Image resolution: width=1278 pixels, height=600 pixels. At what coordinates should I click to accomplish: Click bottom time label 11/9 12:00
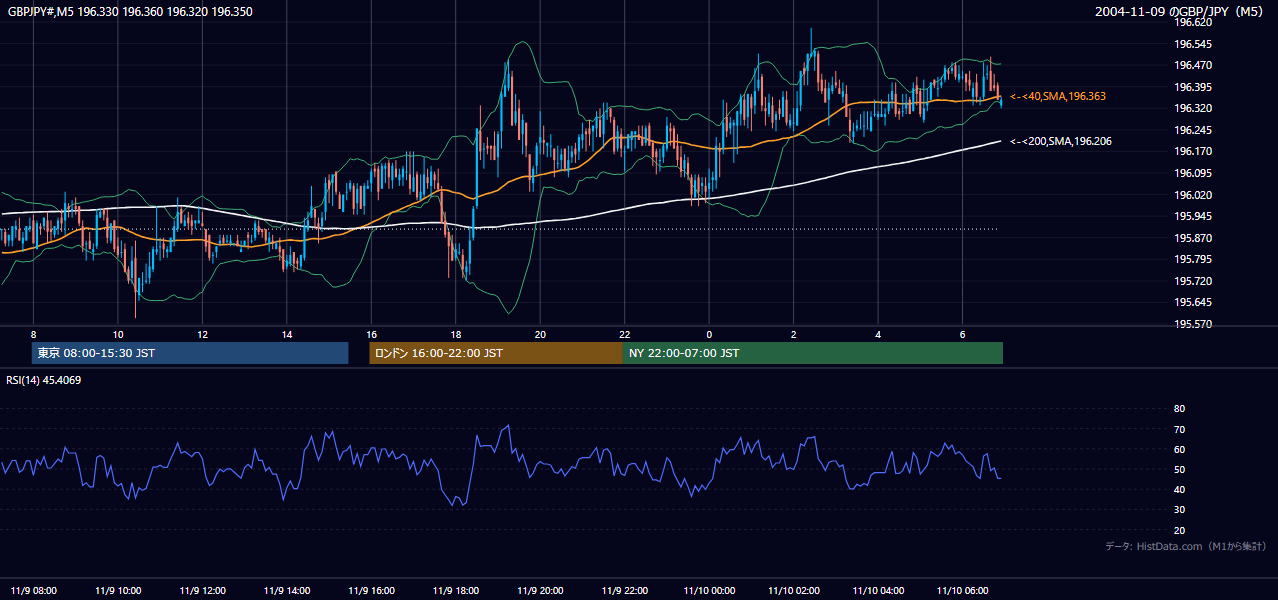click(x=202, y=590)
